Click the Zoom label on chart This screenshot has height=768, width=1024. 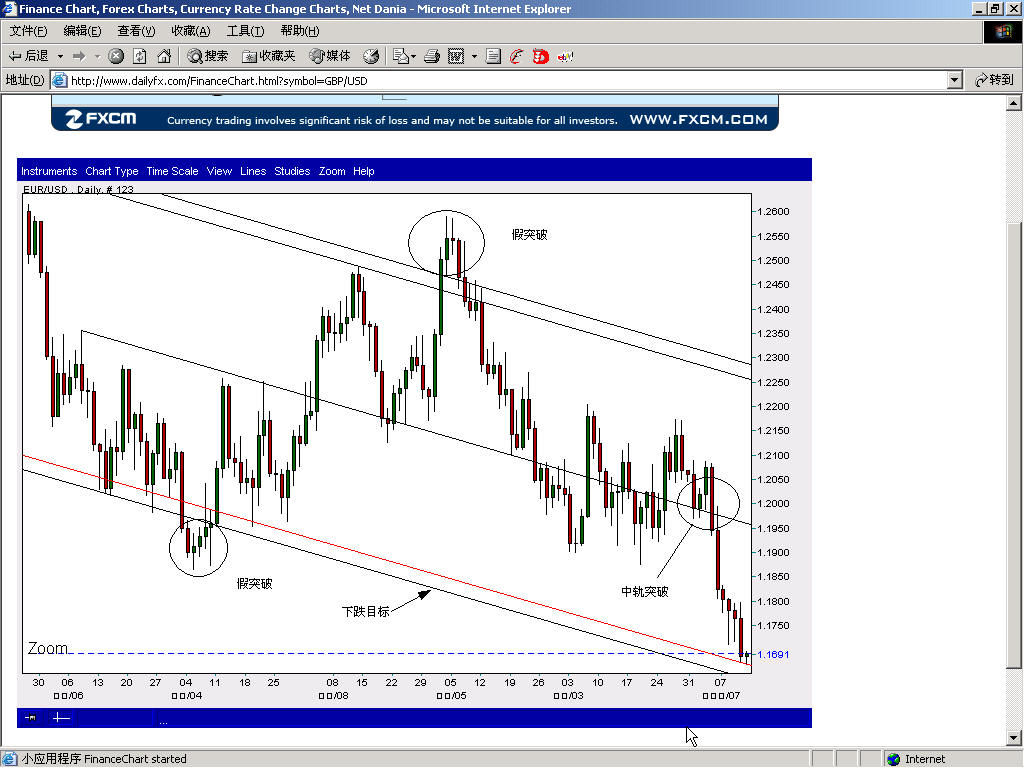tap(48, 648)
